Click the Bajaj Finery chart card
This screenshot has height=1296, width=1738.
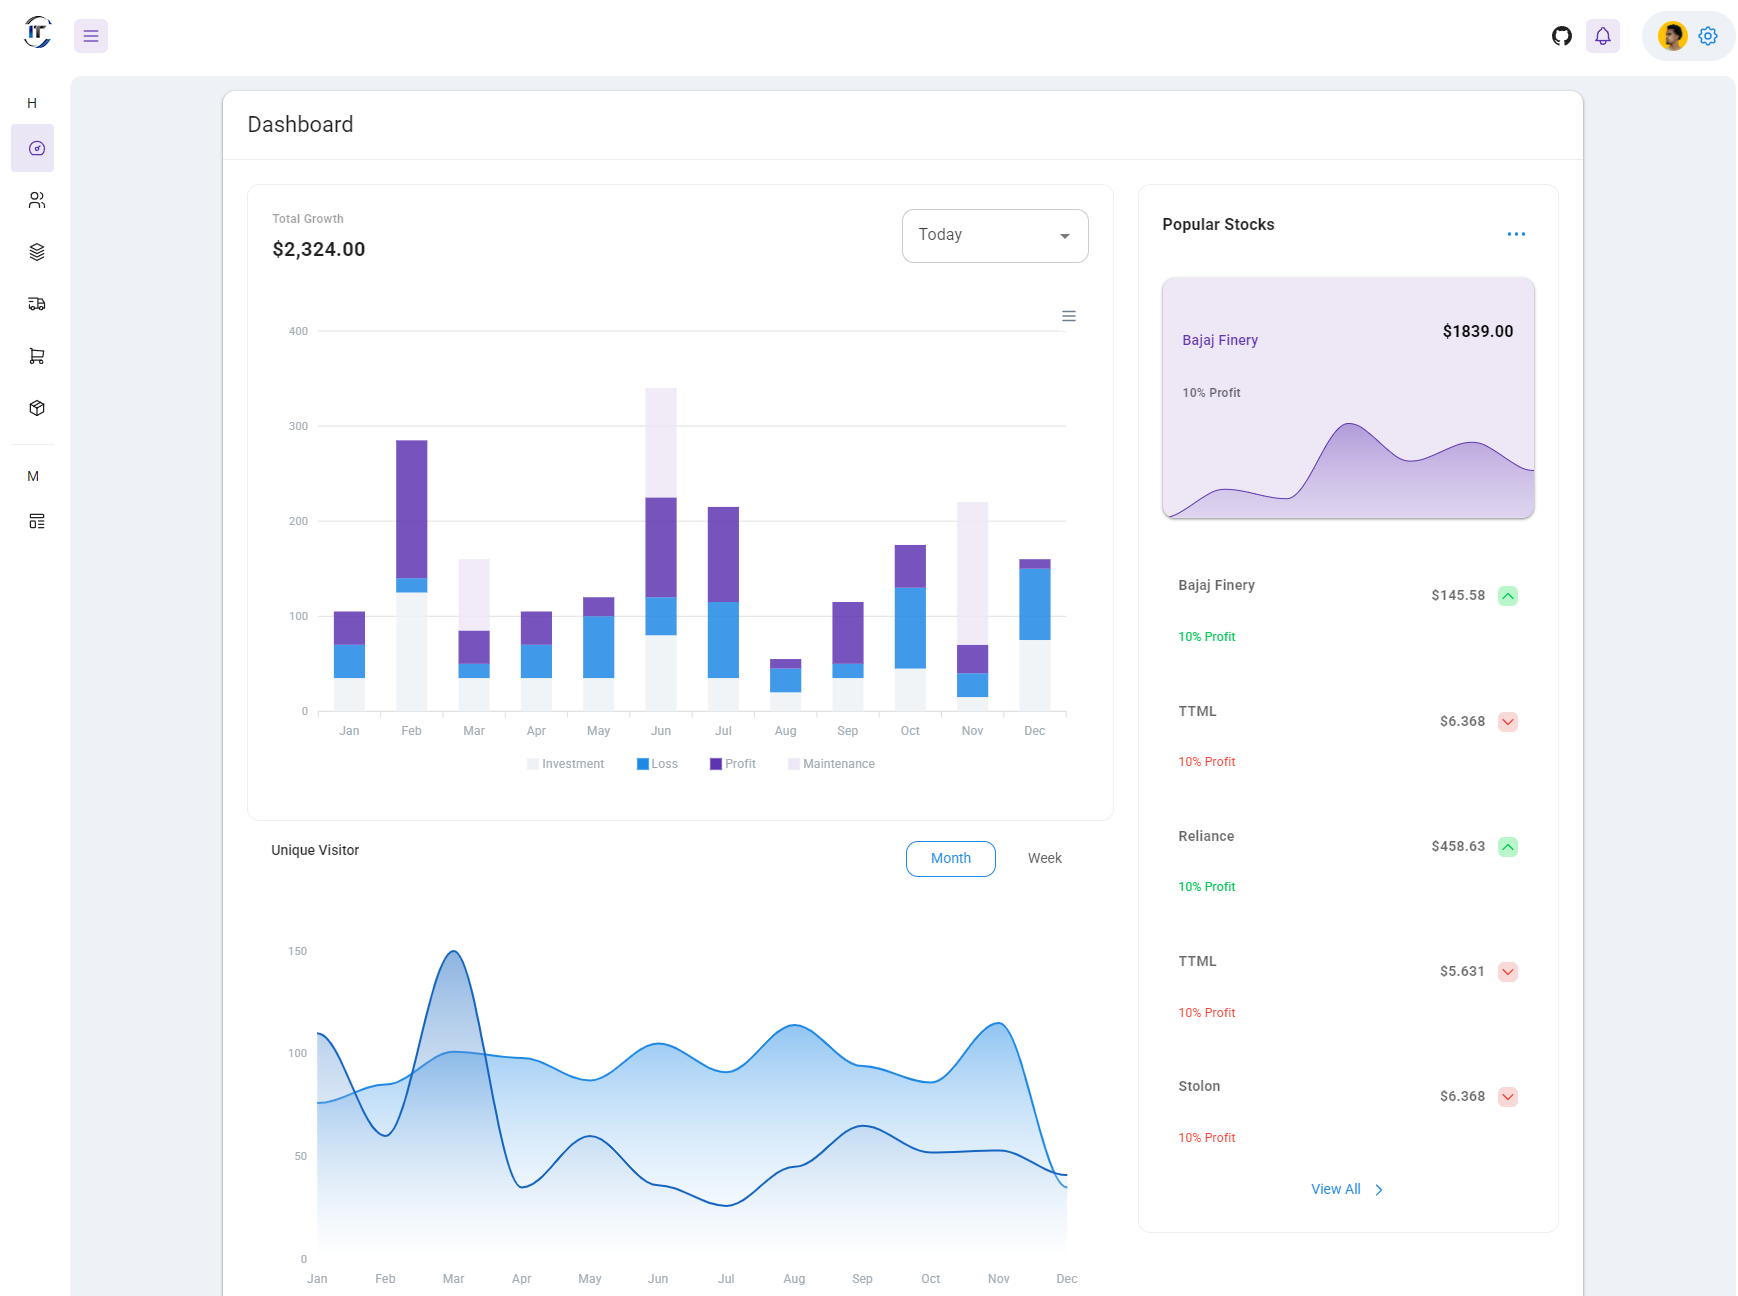[x=1348, y=398]
